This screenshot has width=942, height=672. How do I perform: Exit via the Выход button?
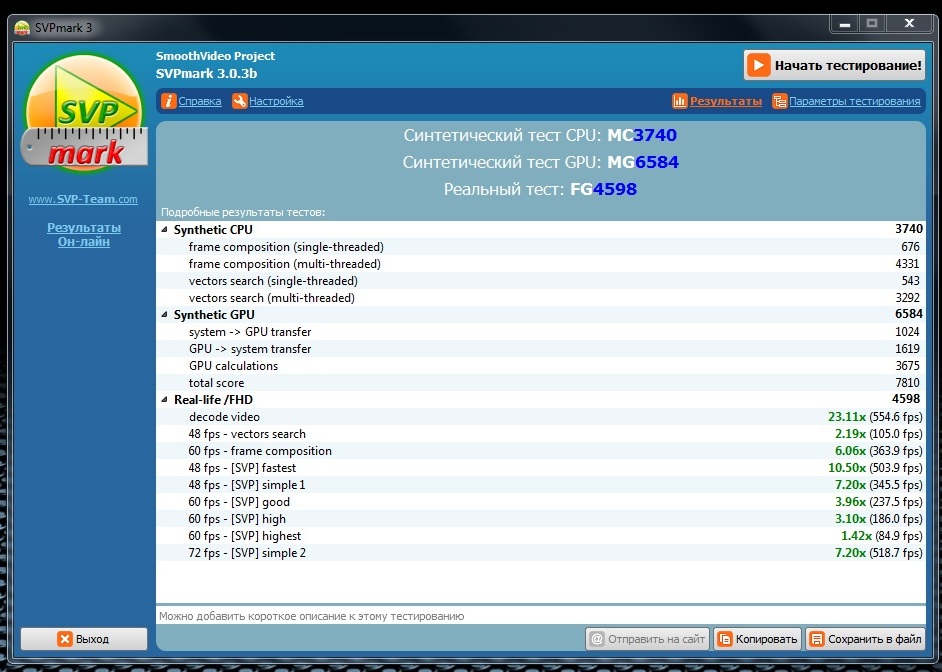pyautogui.click(x=84, y=638)
